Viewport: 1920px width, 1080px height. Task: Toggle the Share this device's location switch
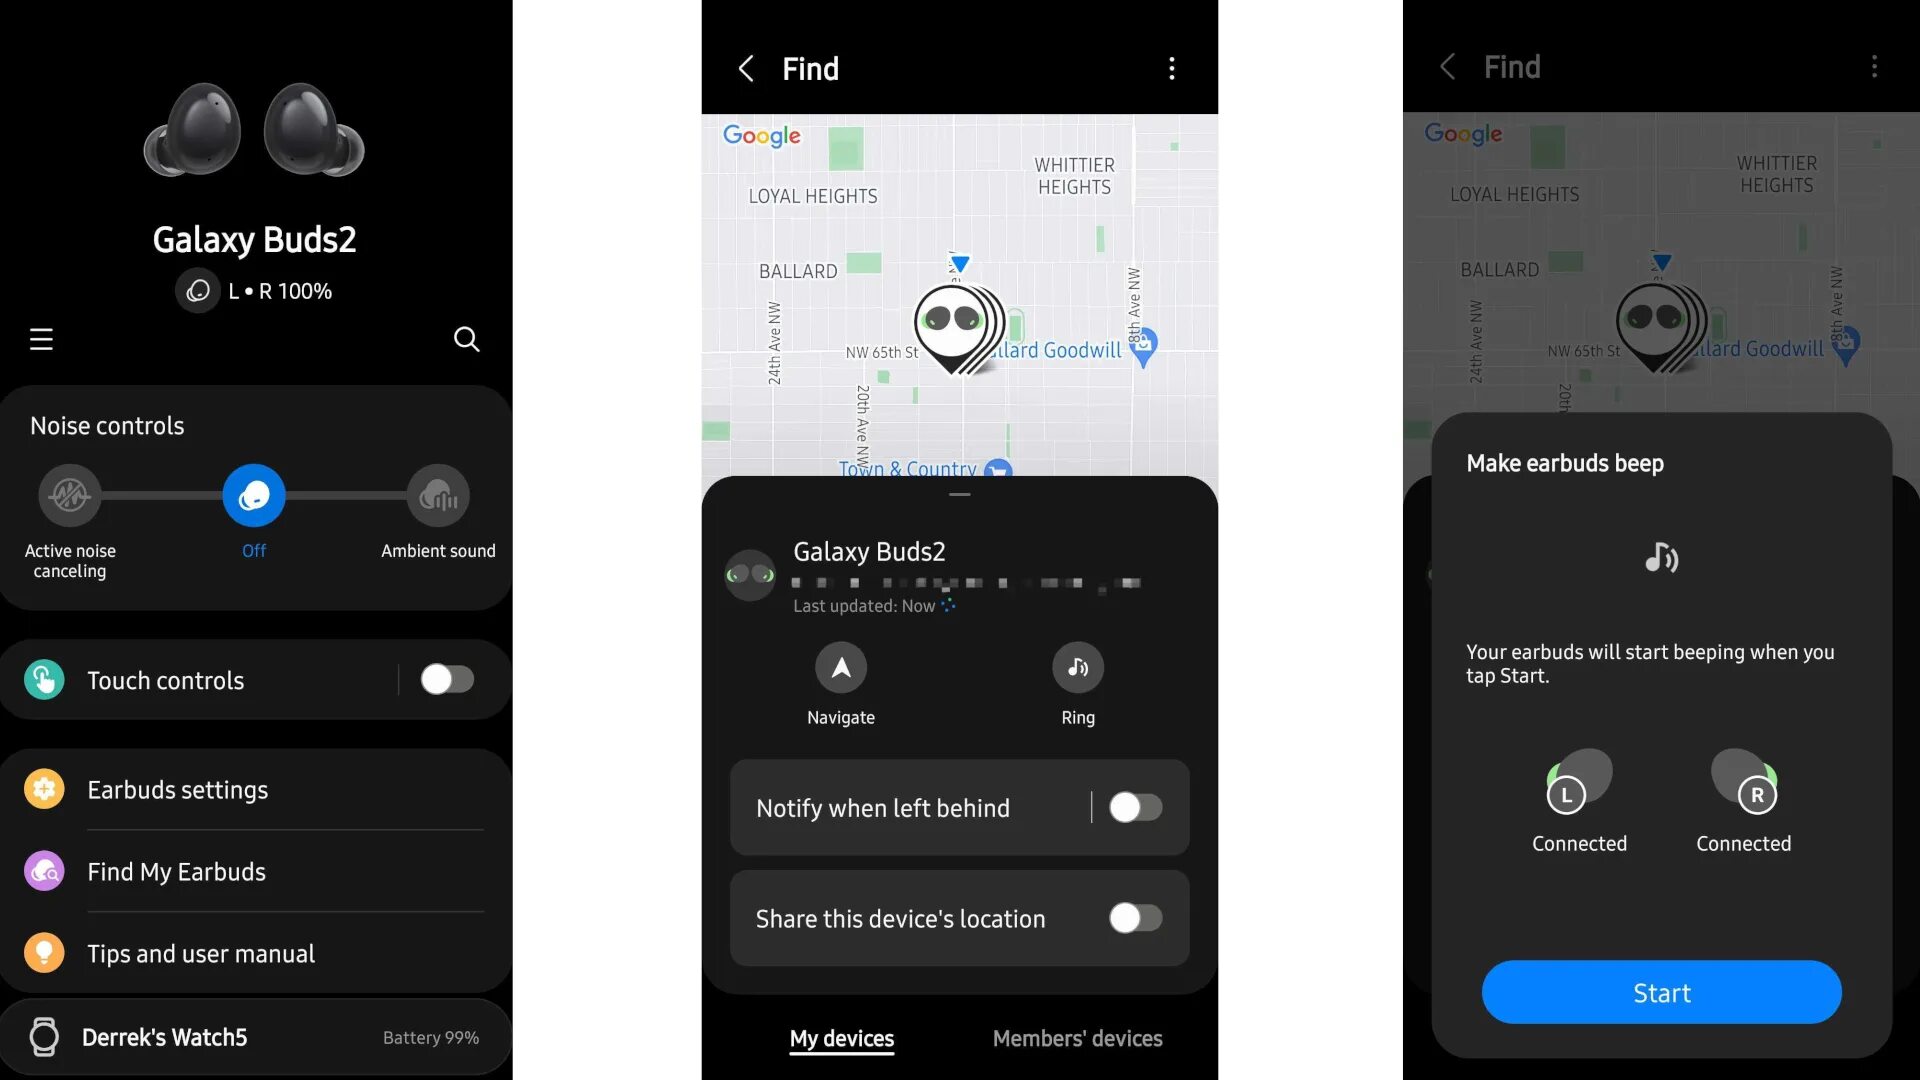click(1131, 918)
